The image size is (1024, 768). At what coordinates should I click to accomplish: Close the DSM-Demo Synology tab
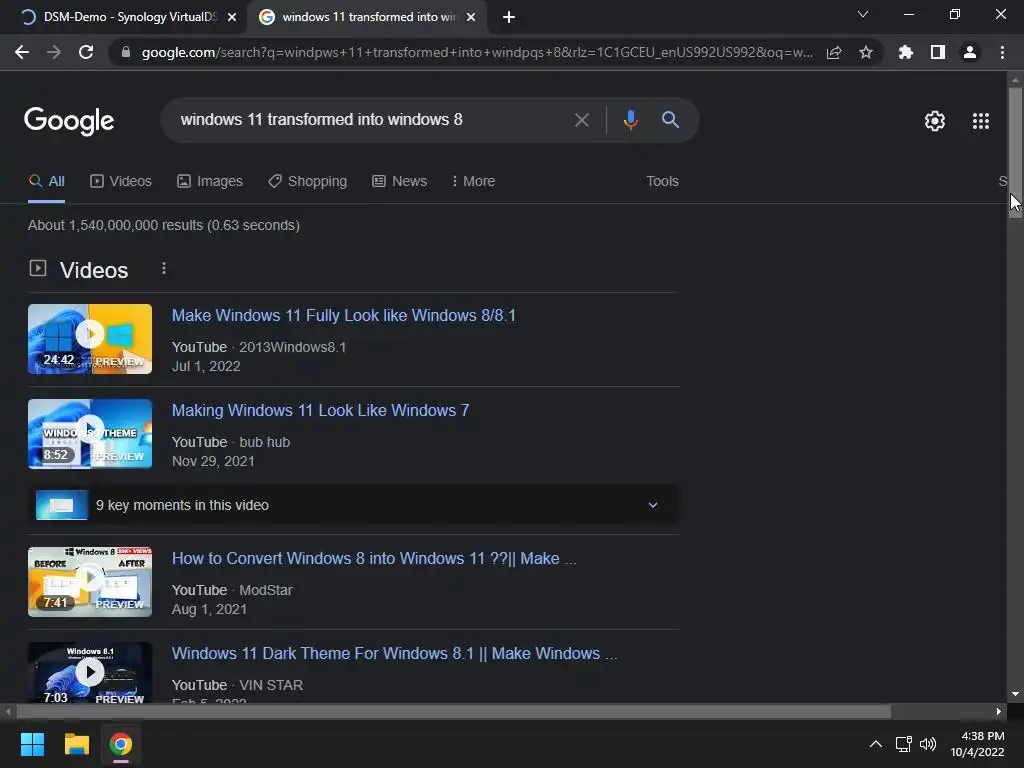(x=232, y=18)
